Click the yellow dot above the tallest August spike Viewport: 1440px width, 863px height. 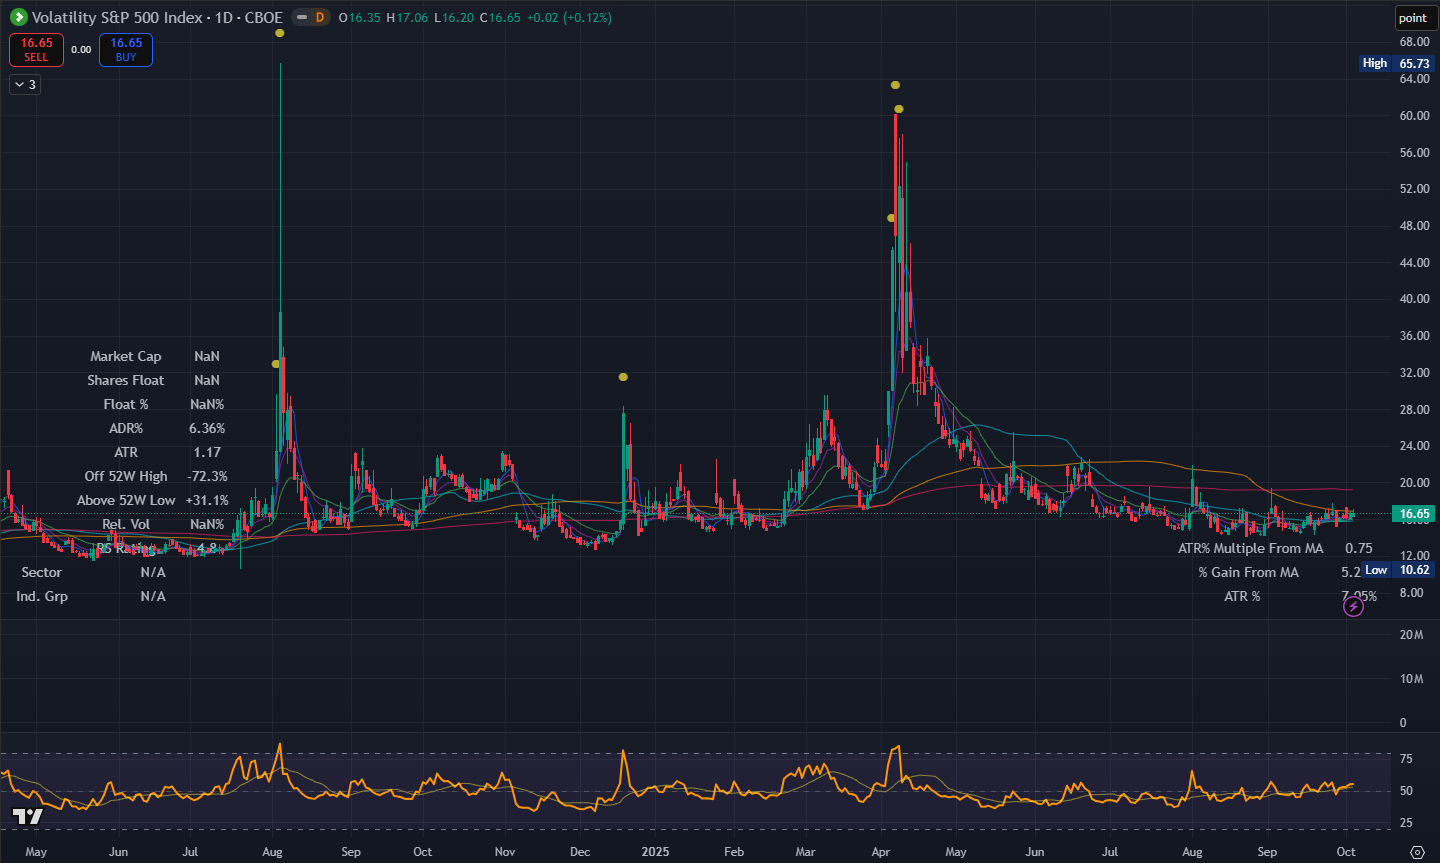point(280,33)
